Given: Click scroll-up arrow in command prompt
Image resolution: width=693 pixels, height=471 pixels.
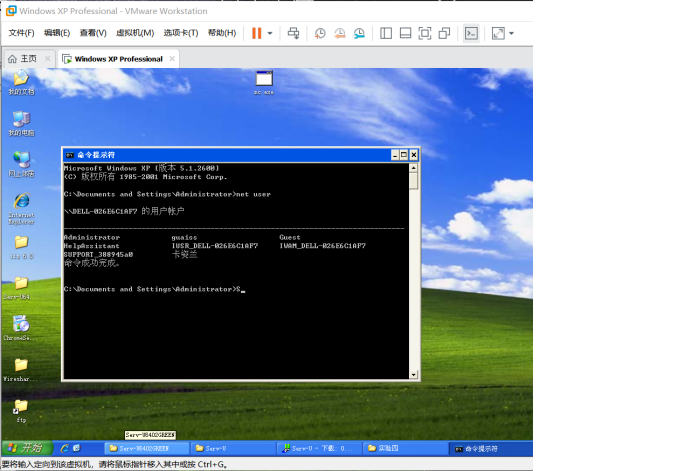Looking at the screenshot, I should coord(413,168).
